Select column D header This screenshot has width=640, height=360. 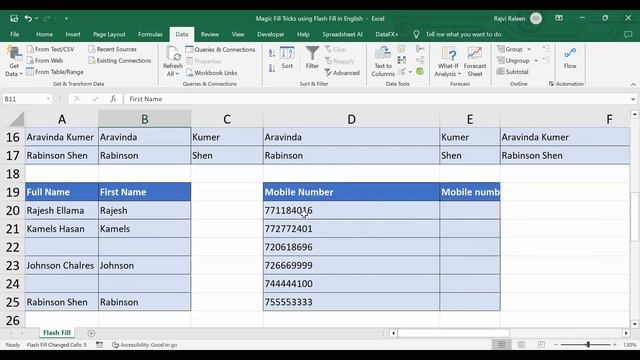(x=351, y=119)
